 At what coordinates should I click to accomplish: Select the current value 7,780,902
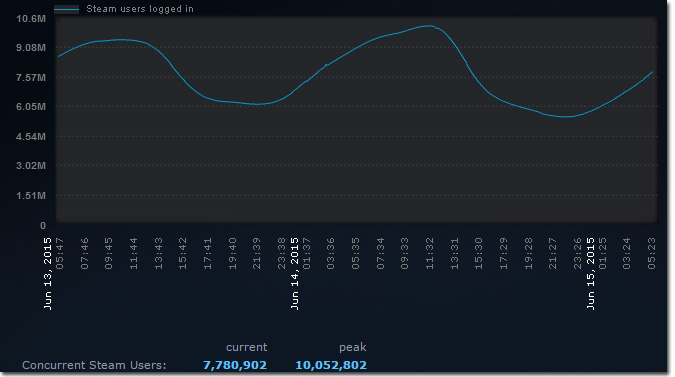(x=235, y=365)
